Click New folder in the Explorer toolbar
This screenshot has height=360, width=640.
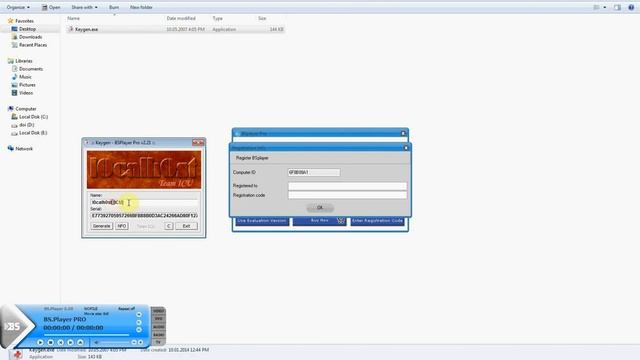[141, 7]
